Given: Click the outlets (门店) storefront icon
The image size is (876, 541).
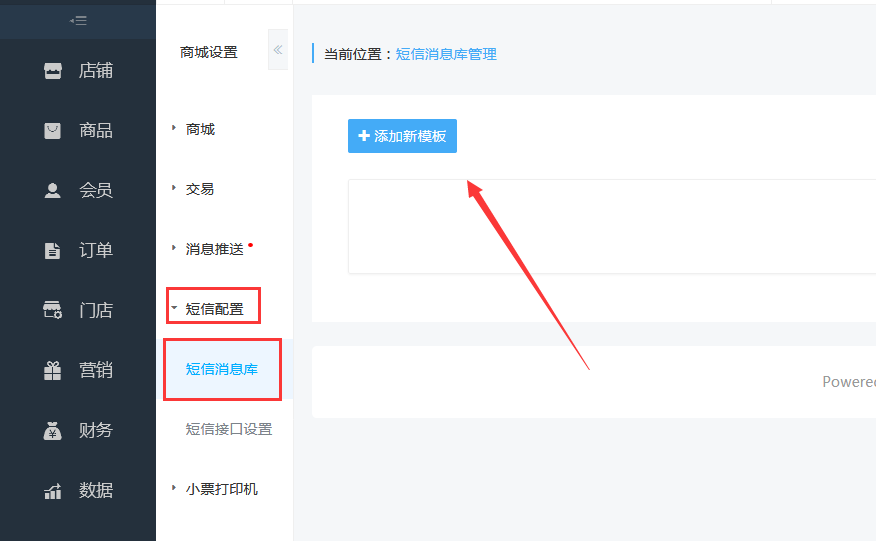Looking at the screenshot, I should point(53,311).
